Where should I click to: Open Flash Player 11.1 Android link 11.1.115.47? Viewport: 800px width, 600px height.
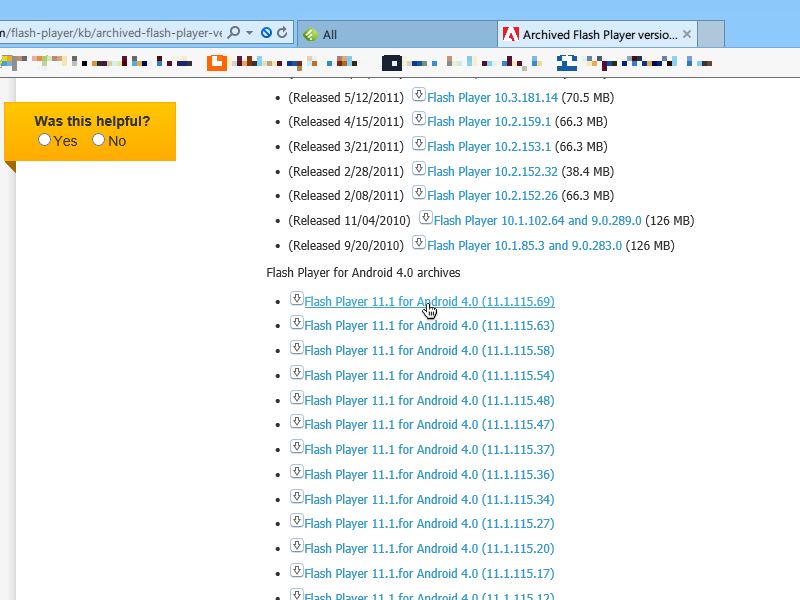coord(429,425)
